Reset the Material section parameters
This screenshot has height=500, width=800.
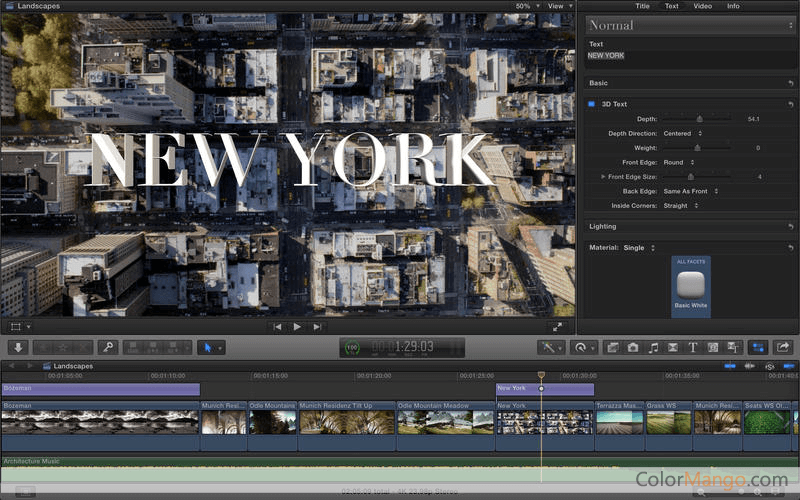tap(790, 248)
